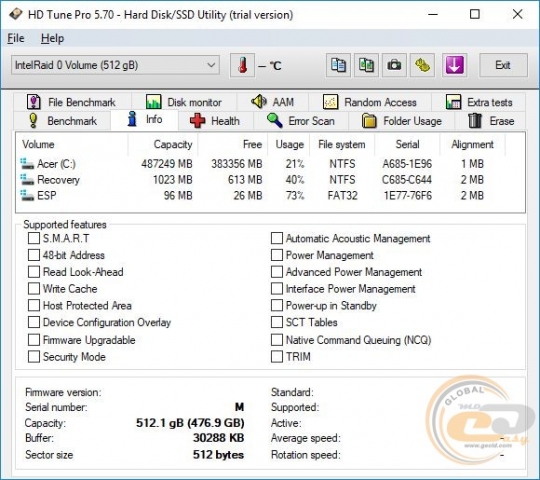Image resolution: width=540 pixels, height=480 pixels.
Task: Click the Exit button
Action: (x=503, y=65)
